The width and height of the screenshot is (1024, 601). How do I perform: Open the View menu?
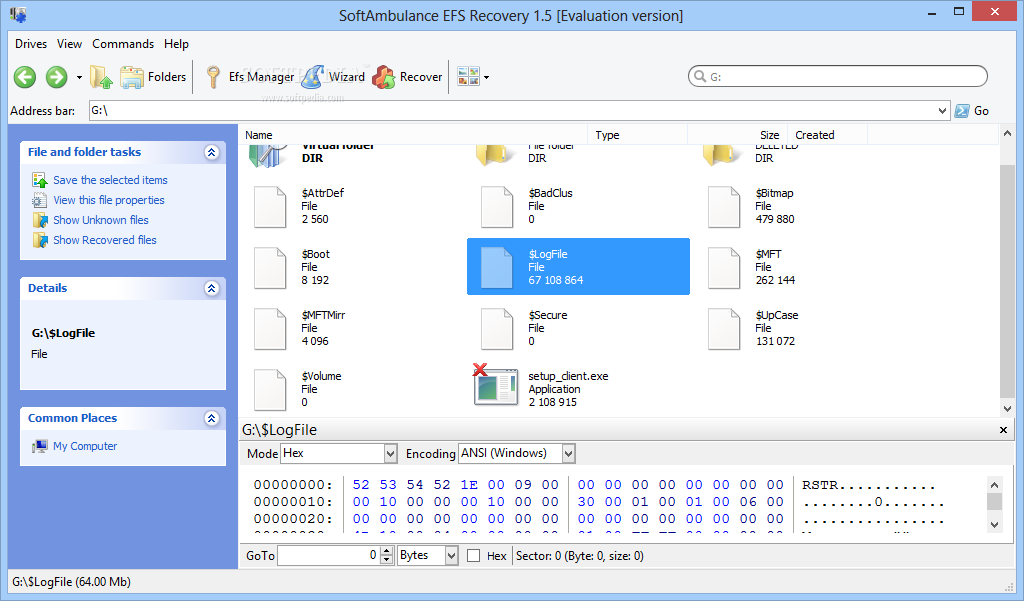[69, 44]
